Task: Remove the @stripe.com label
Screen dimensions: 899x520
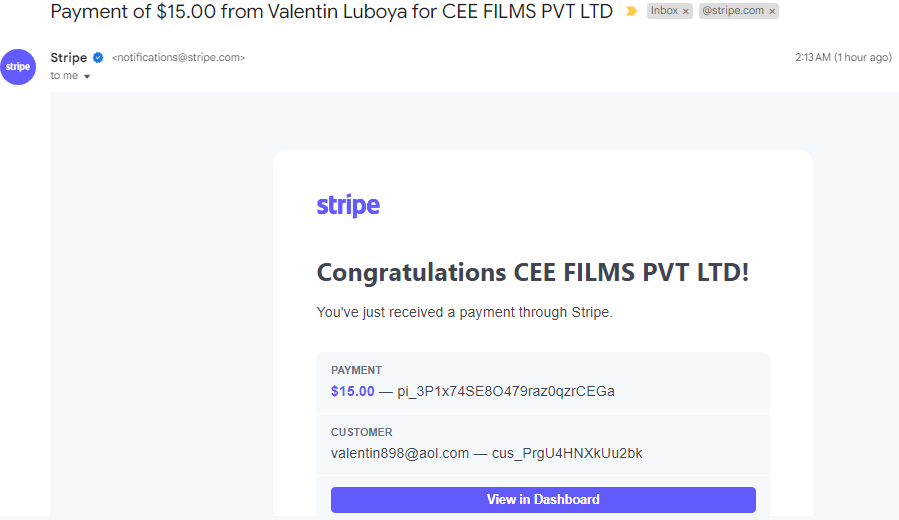Action: pyautogui.click(x=772, y=11)
